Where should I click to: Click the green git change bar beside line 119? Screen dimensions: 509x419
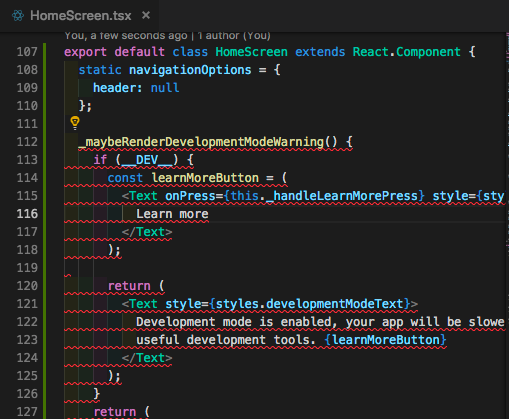(45, 268)
